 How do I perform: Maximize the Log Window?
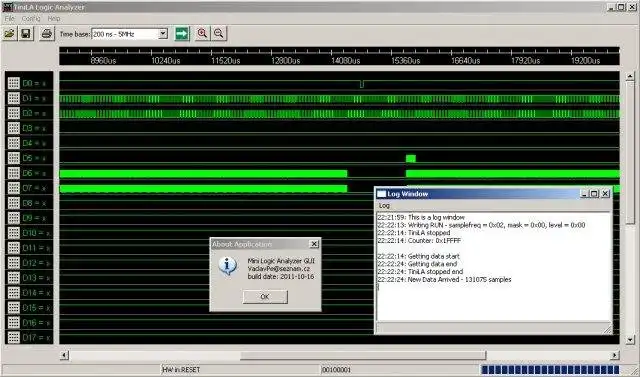[595, 193]
